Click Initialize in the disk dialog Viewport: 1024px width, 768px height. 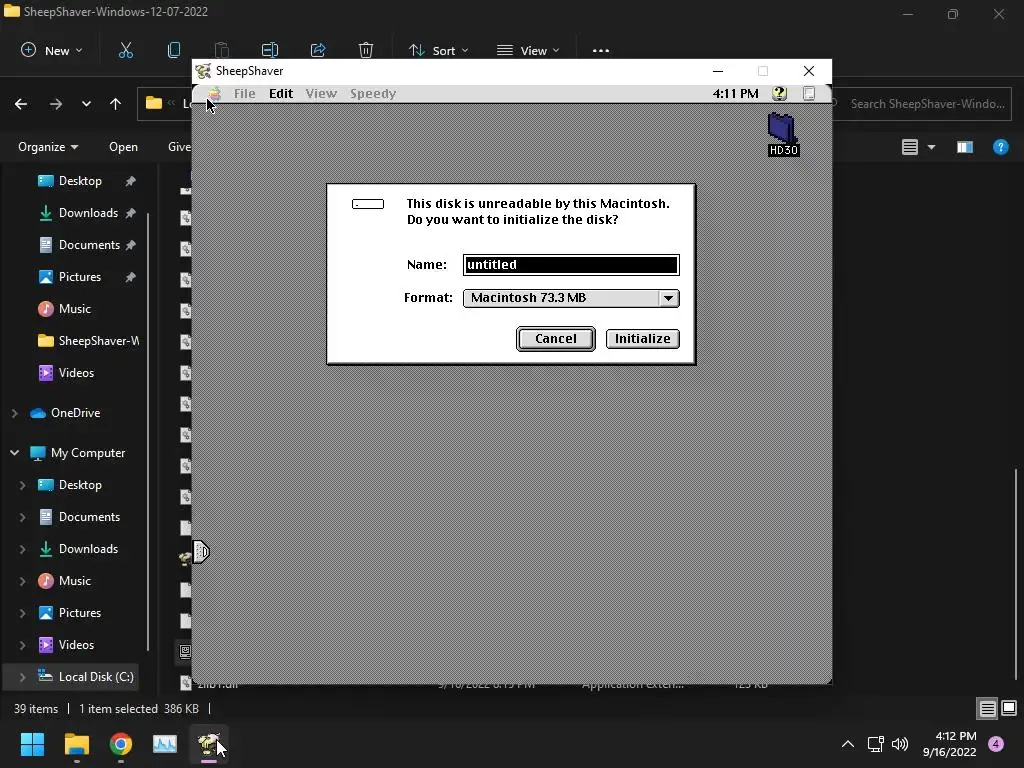(642, 338)
